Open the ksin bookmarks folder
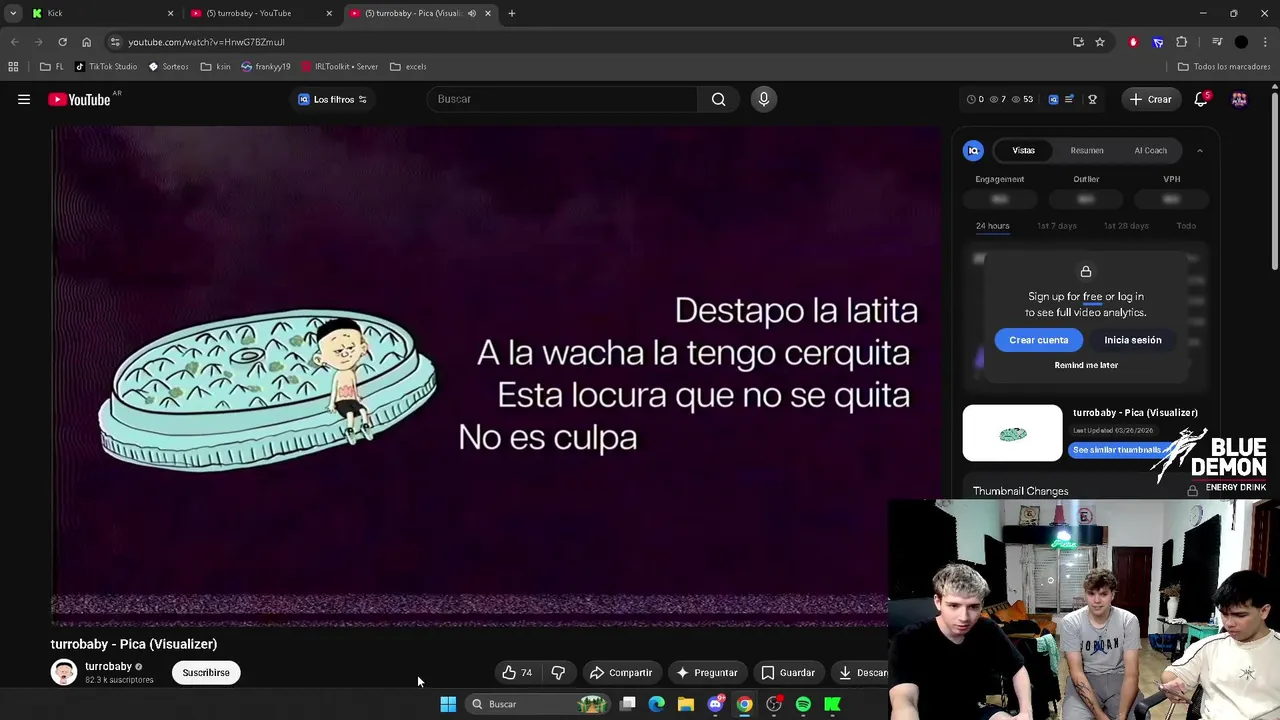1280x720 pixels. pyautogui.click(x=215, y=67)
